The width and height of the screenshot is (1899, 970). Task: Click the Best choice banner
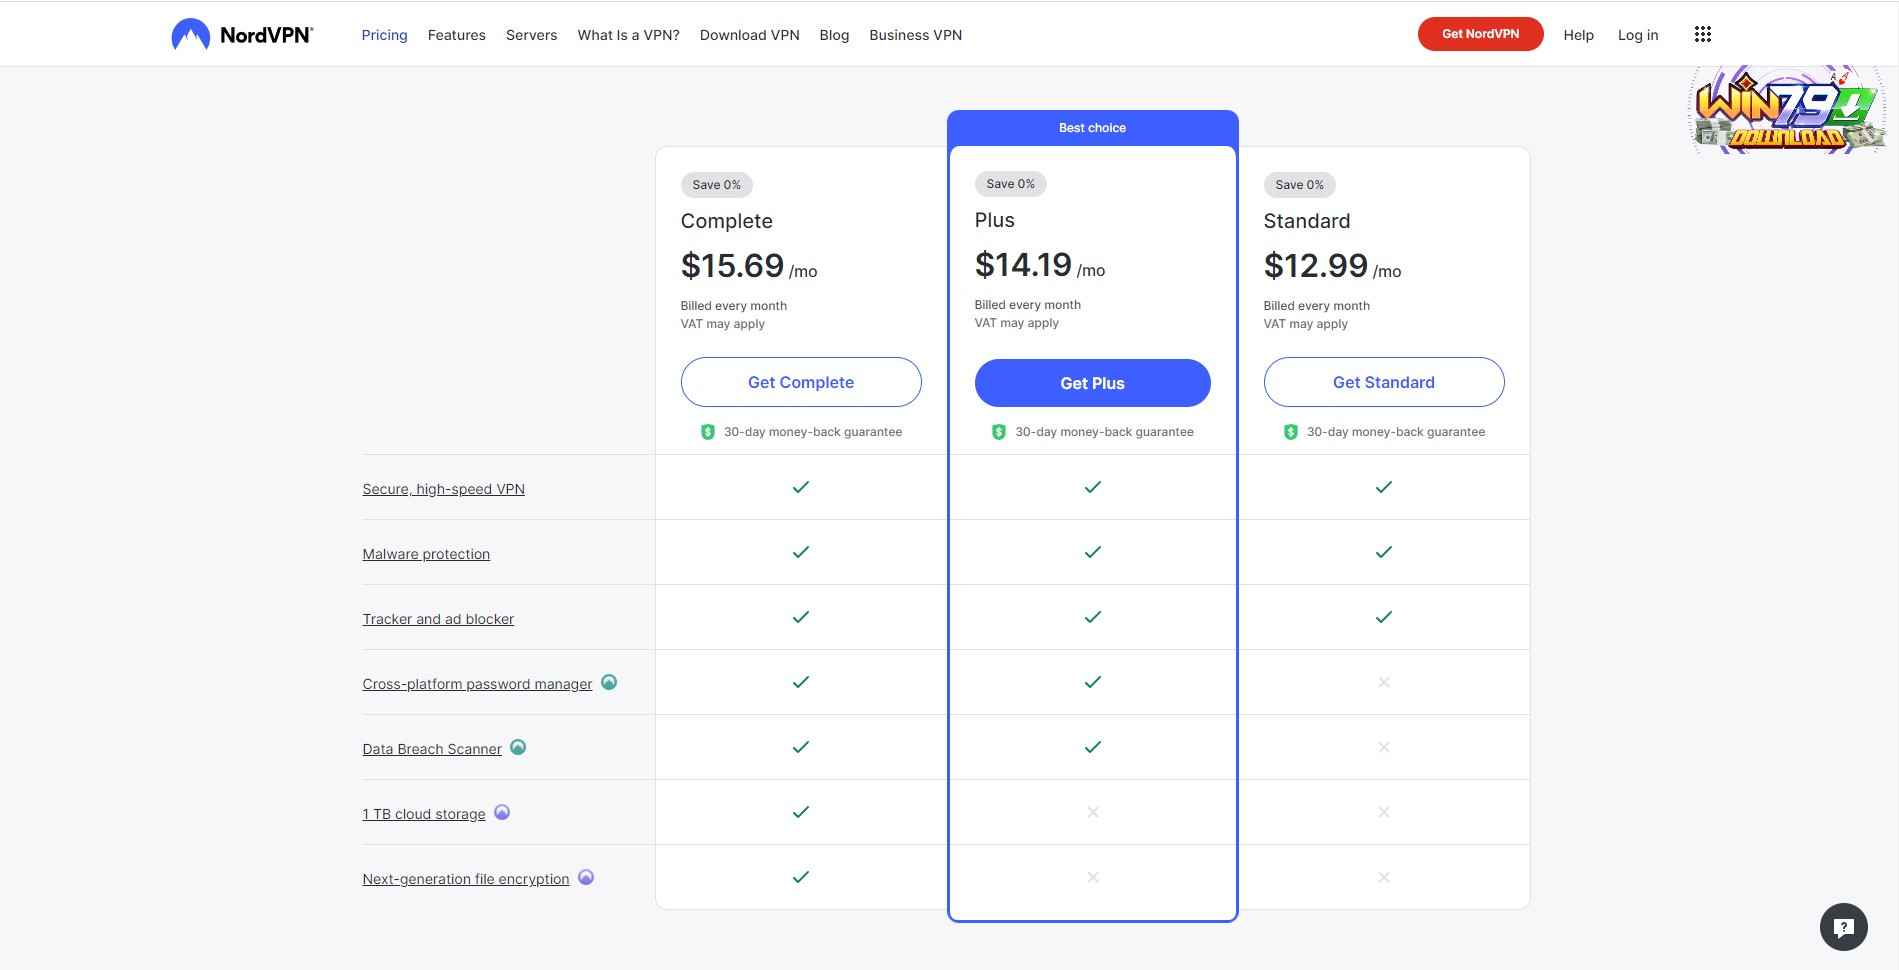[1093, 128]
